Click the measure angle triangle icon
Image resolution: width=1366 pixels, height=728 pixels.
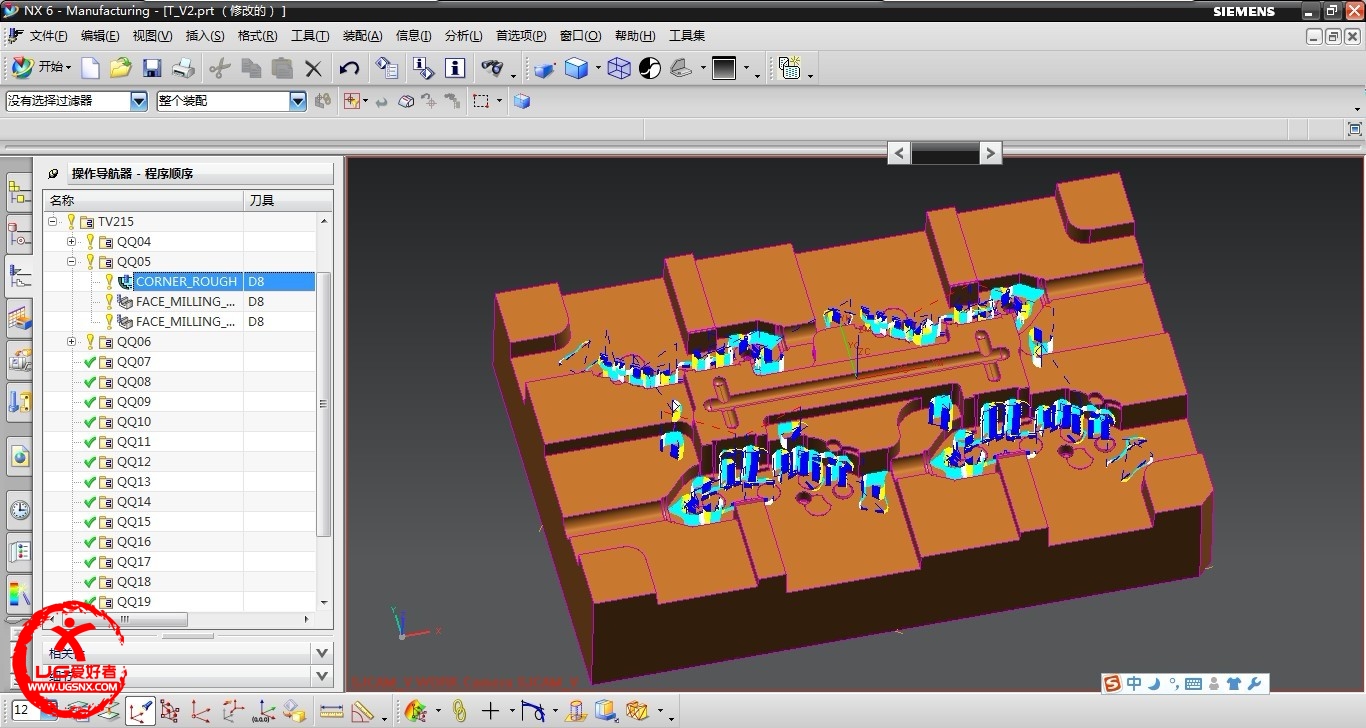[x=362, y=712]
